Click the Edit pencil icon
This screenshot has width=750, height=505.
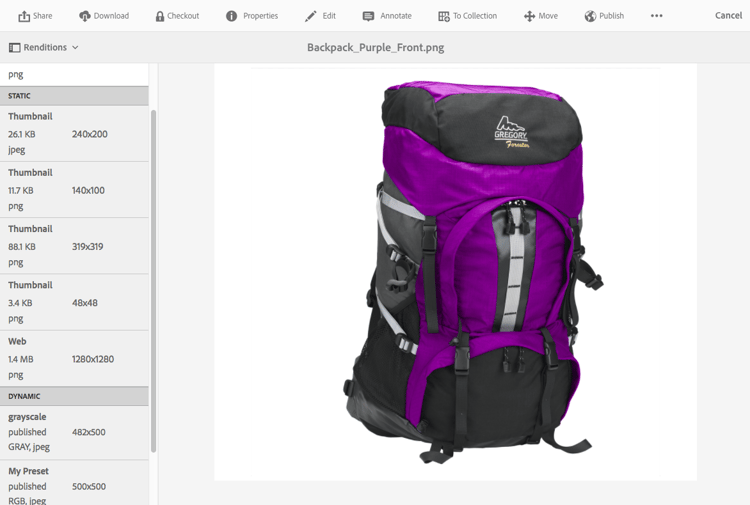pos(310,16)
